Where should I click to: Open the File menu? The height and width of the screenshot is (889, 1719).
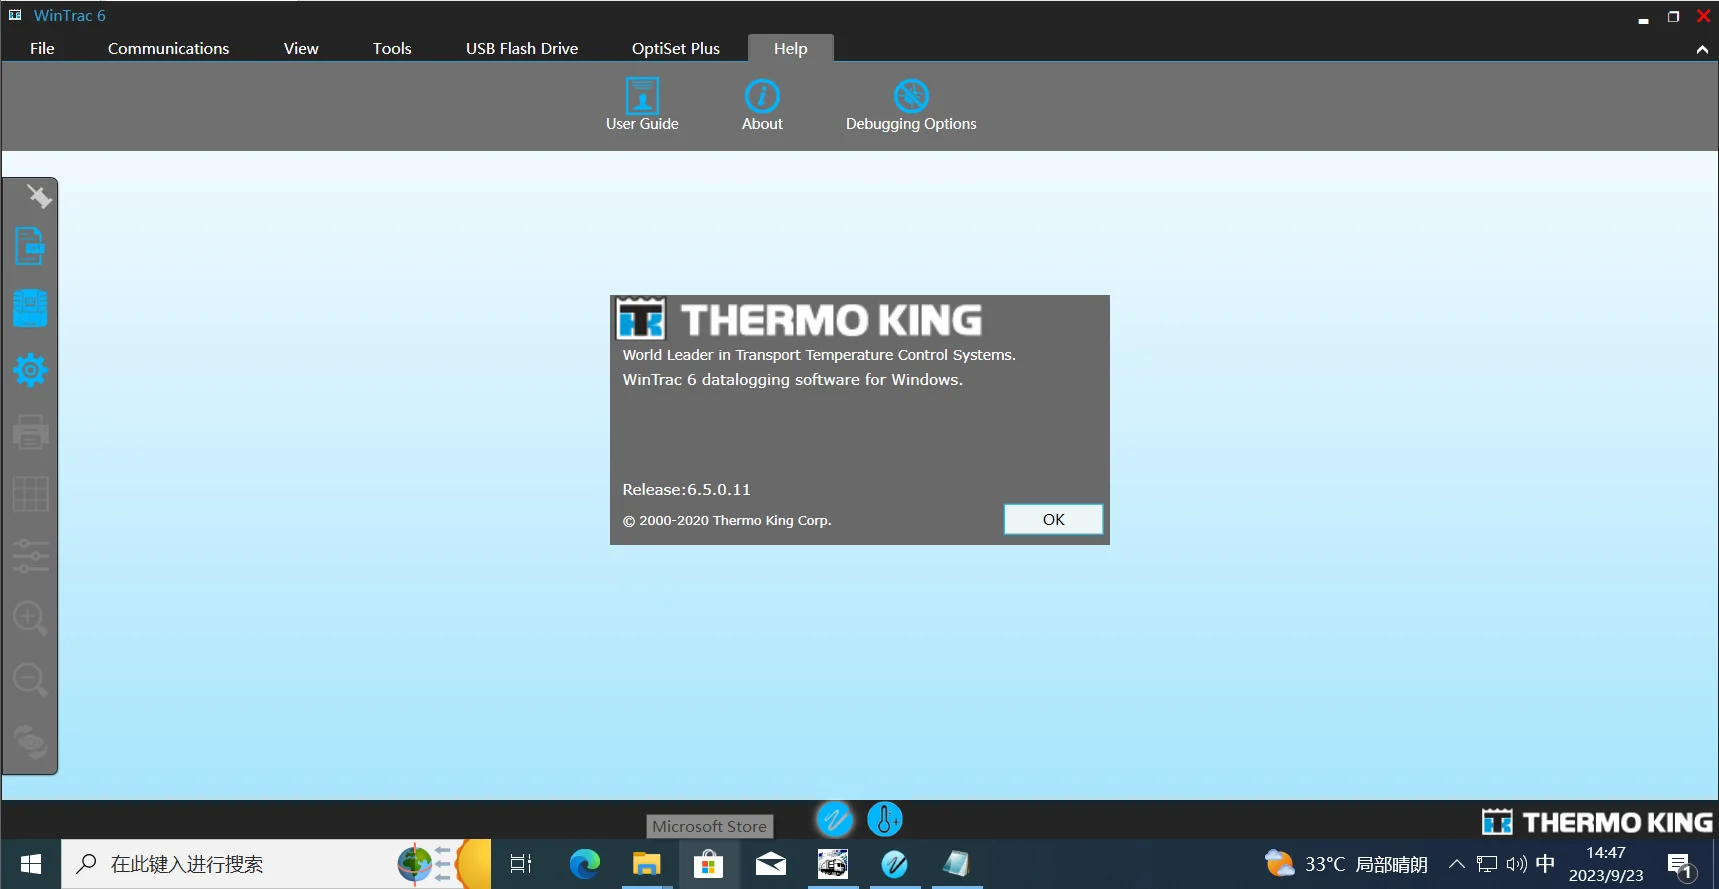(x=42, y=48)
